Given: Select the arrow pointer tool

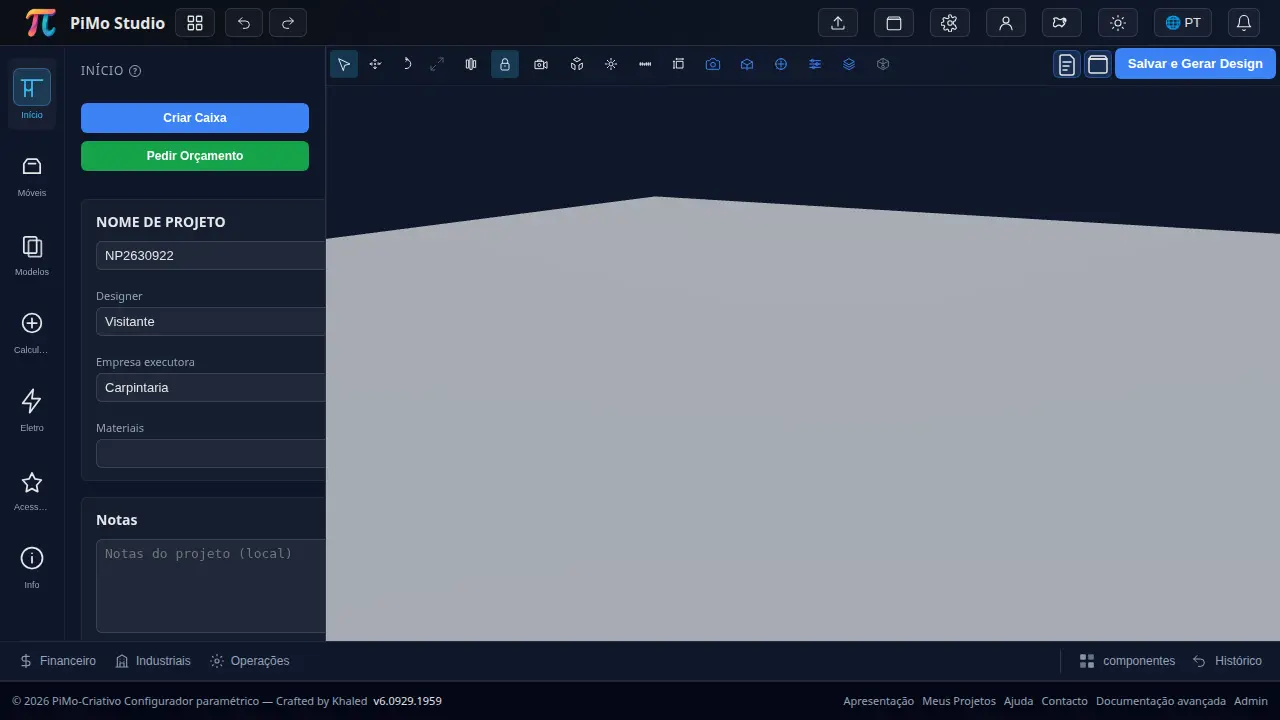Looking at the screenshot, I should pos(344,64).
